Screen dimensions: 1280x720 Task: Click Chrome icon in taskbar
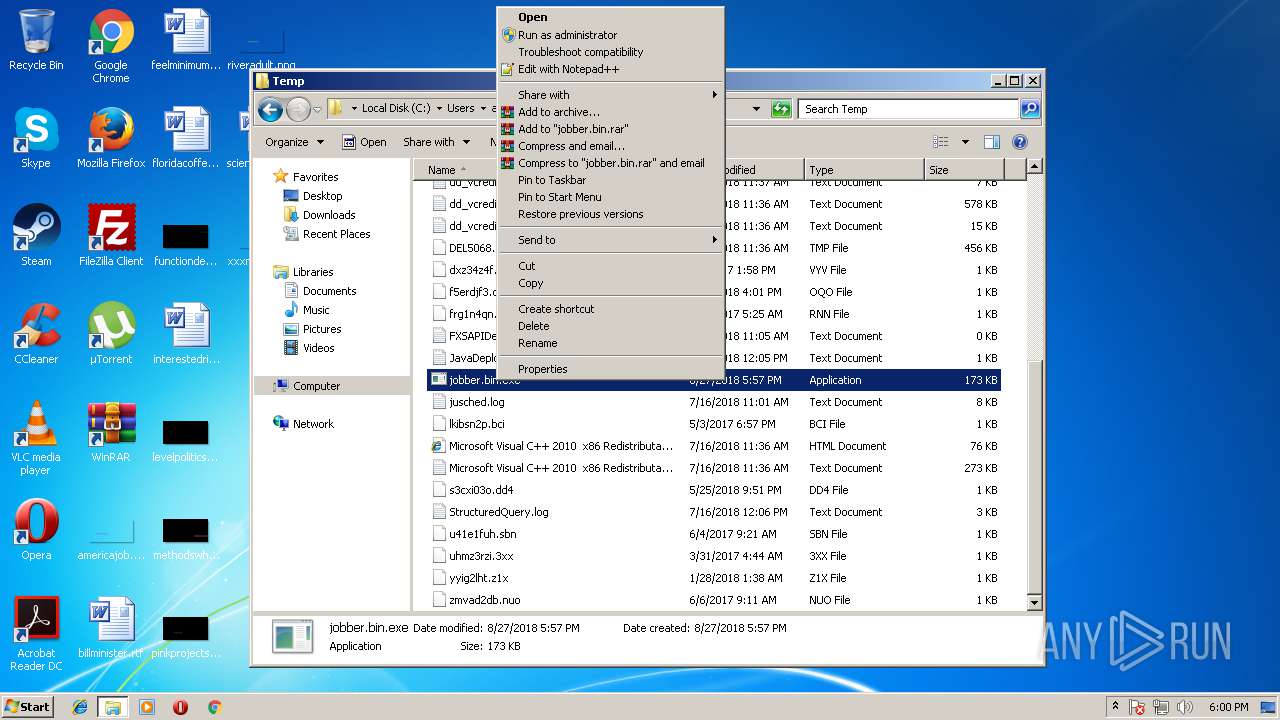click(214, 707)
